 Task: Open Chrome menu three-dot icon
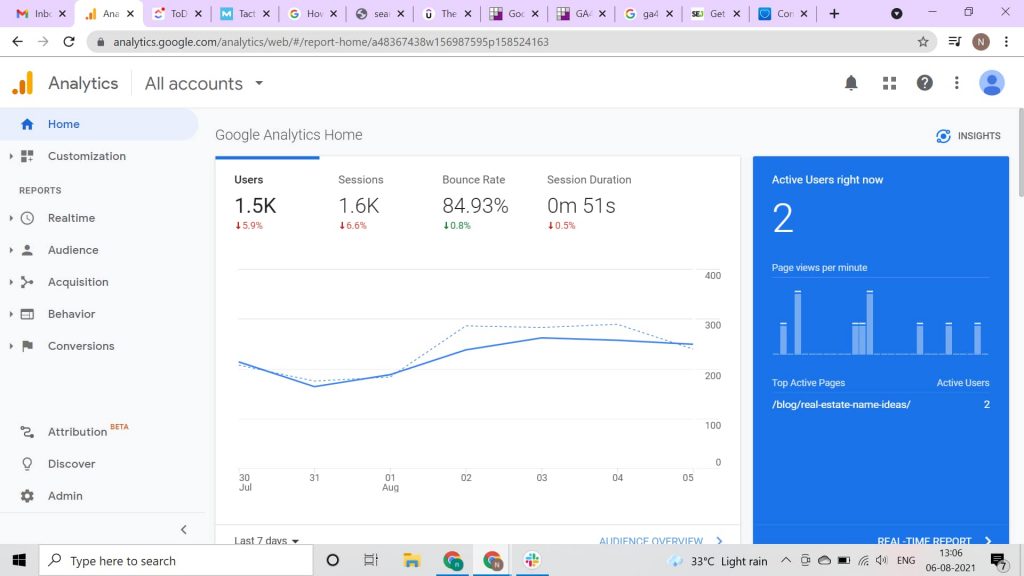[1006, 42]
